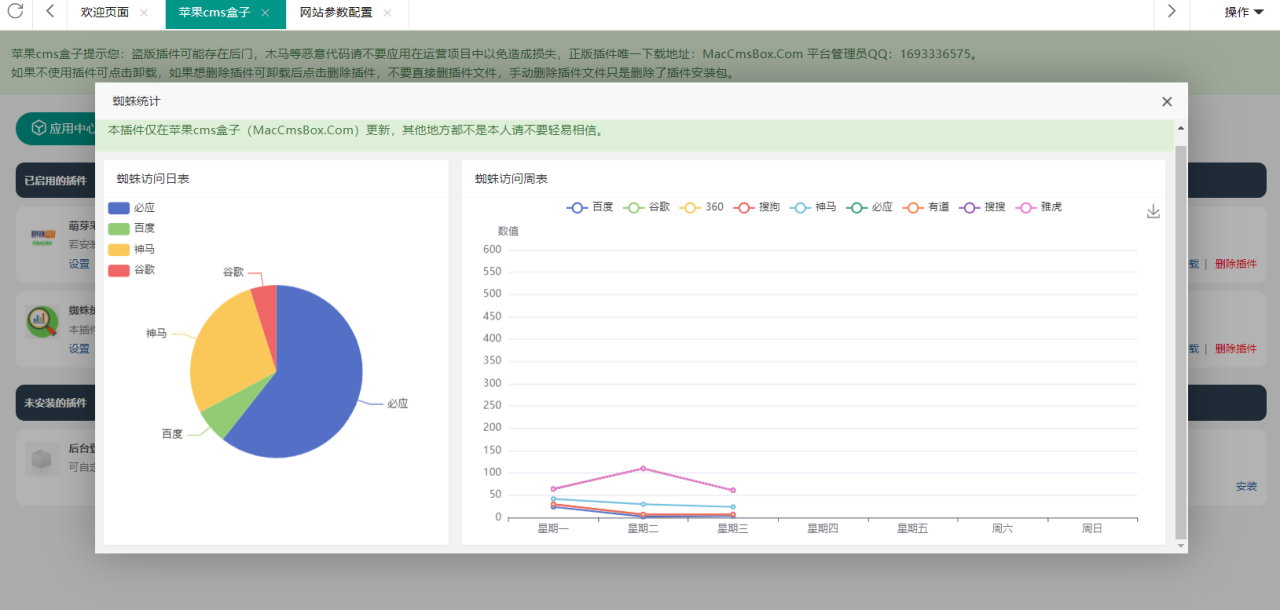Click the cube icon of 后台登录 plugin
This screenshot has width=1280, height=610.
[x=41, y=459]
